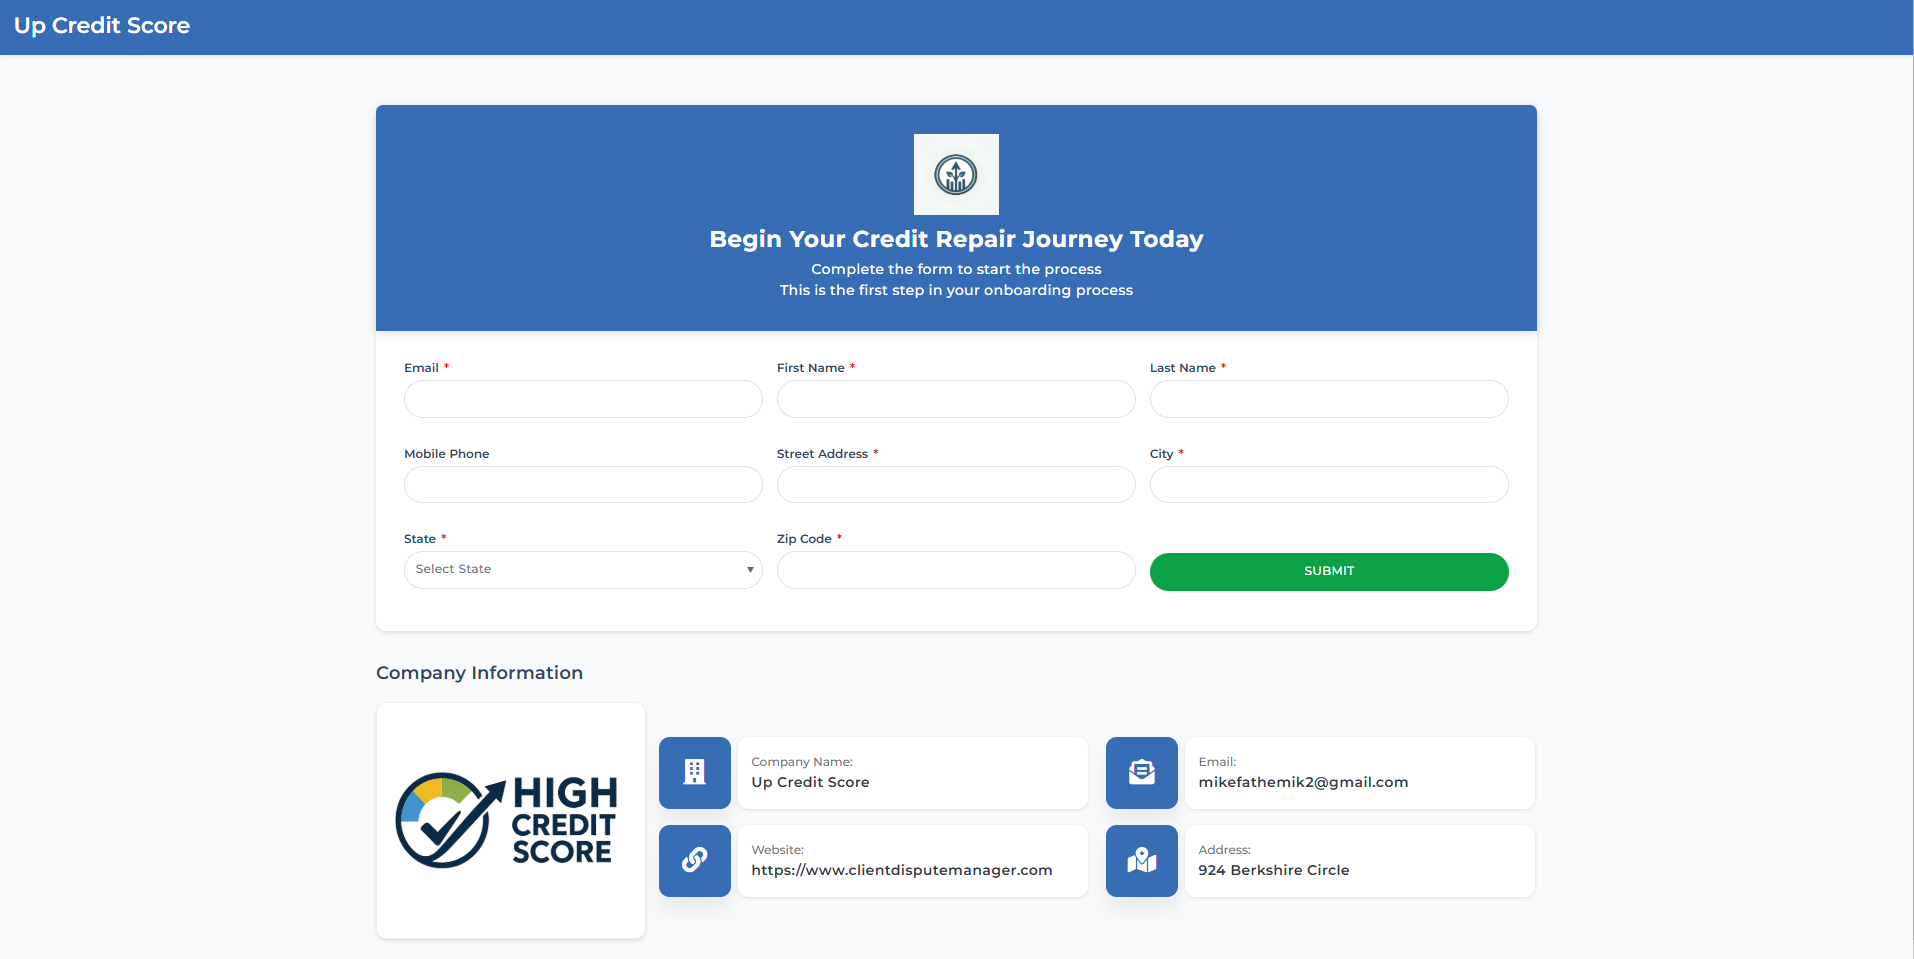The height and width of the screenshot is (959, 1914).
Task: Click the circular plant logo in header
Action: 956,174
